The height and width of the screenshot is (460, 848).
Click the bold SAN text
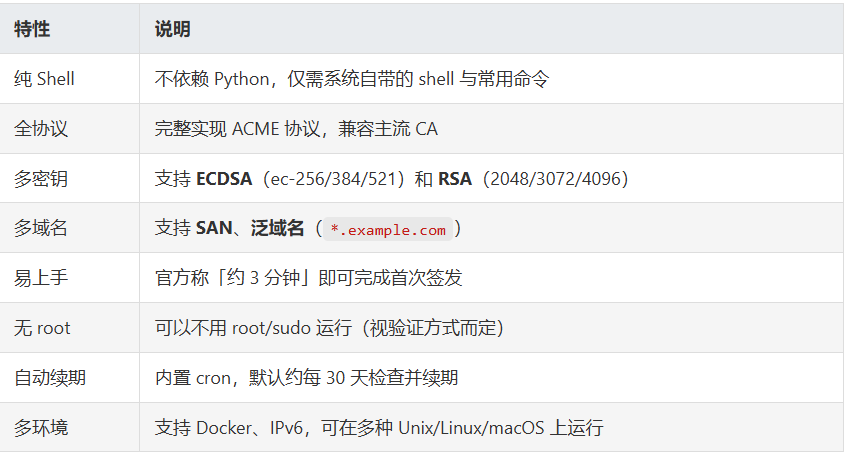click(214, 229)
